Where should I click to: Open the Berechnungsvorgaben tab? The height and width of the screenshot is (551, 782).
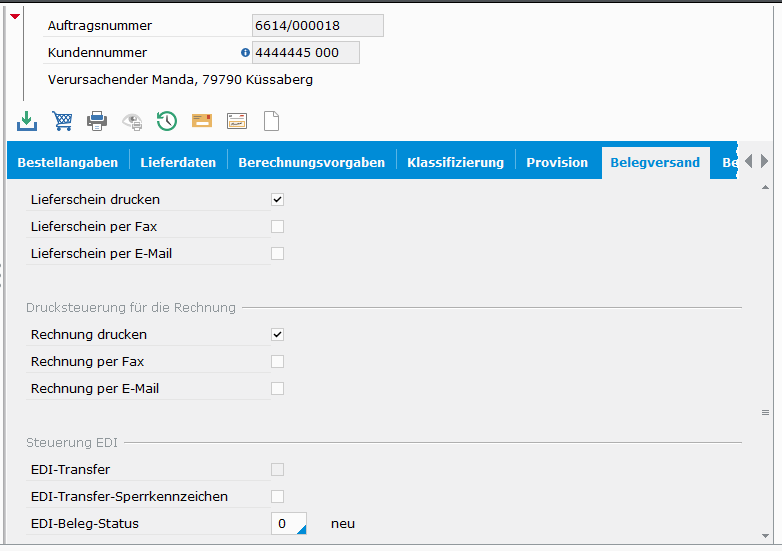click(x=311, y=163)
